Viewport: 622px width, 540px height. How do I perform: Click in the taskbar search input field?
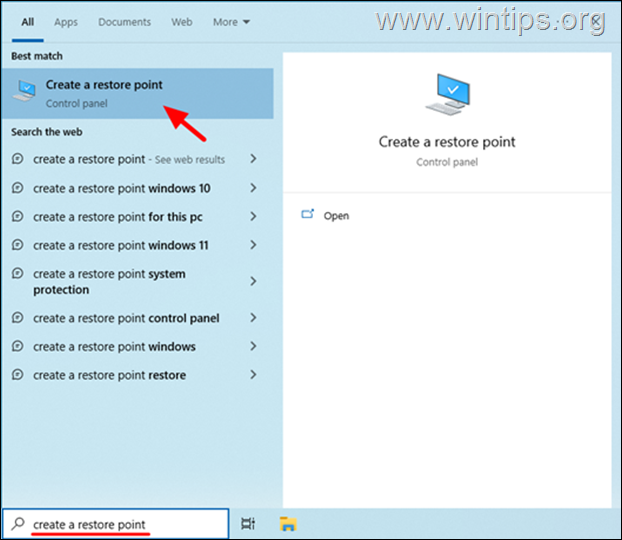pos(116,524)
